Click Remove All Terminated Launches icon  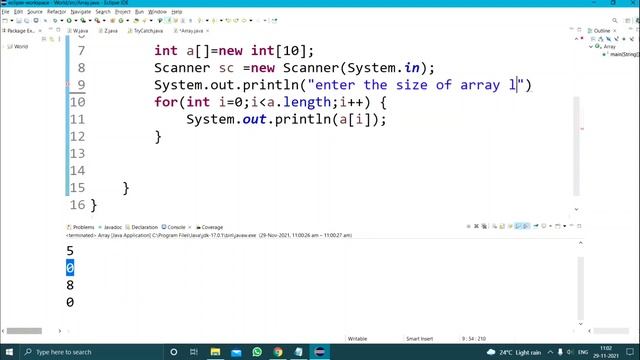[x=484, y=226]
